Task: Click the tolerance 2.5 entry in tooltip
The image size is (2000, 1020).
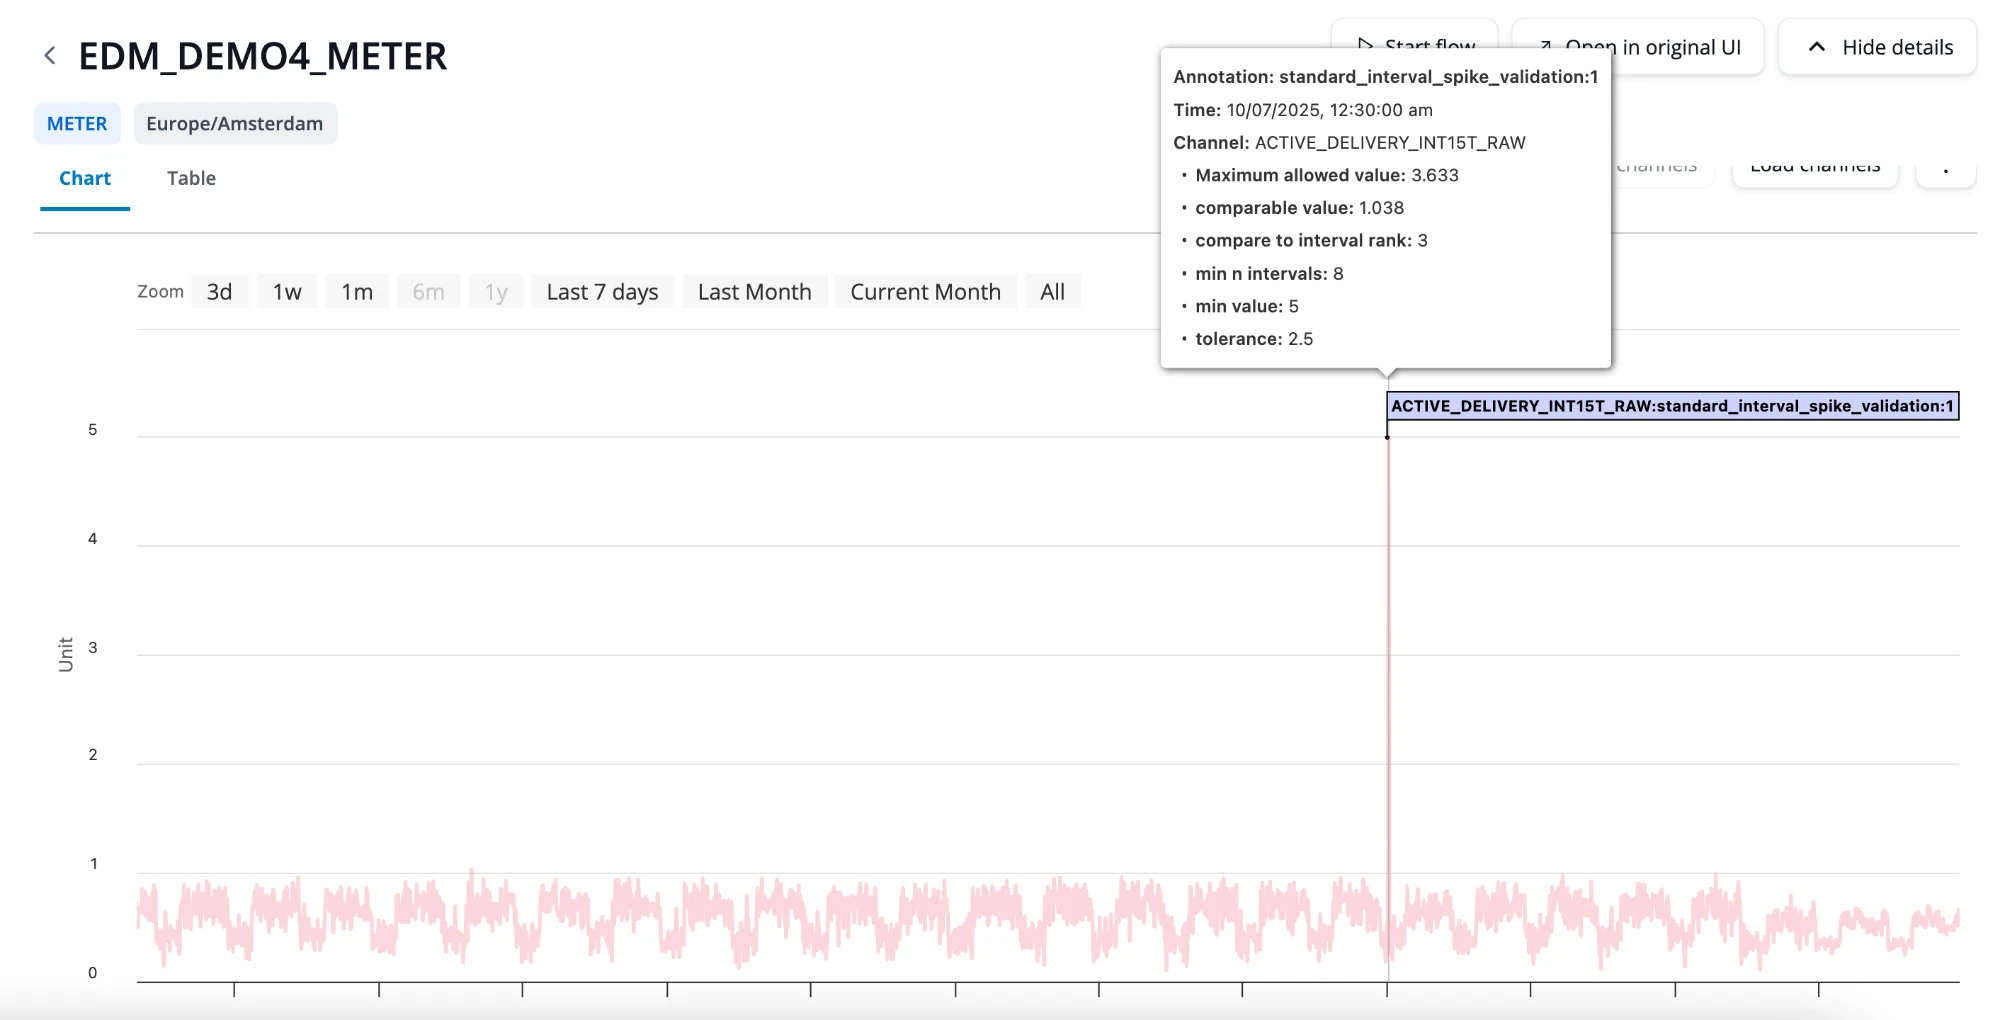Action: tap(1254, 339)
